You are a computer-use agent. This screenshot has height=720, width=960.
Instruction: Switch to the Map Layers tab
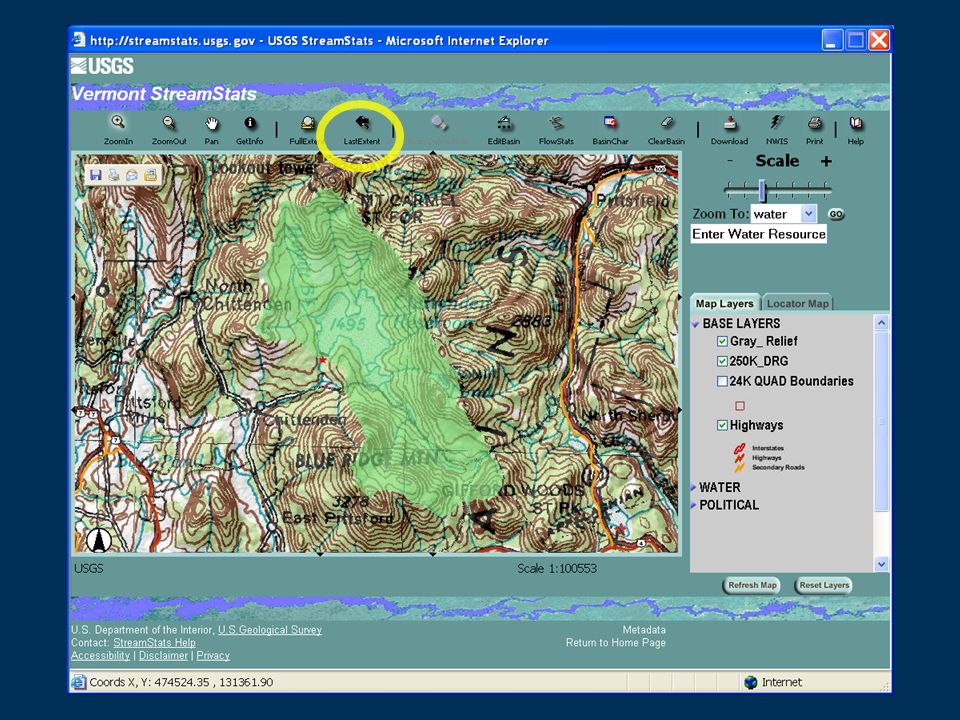tap(724, 303)
